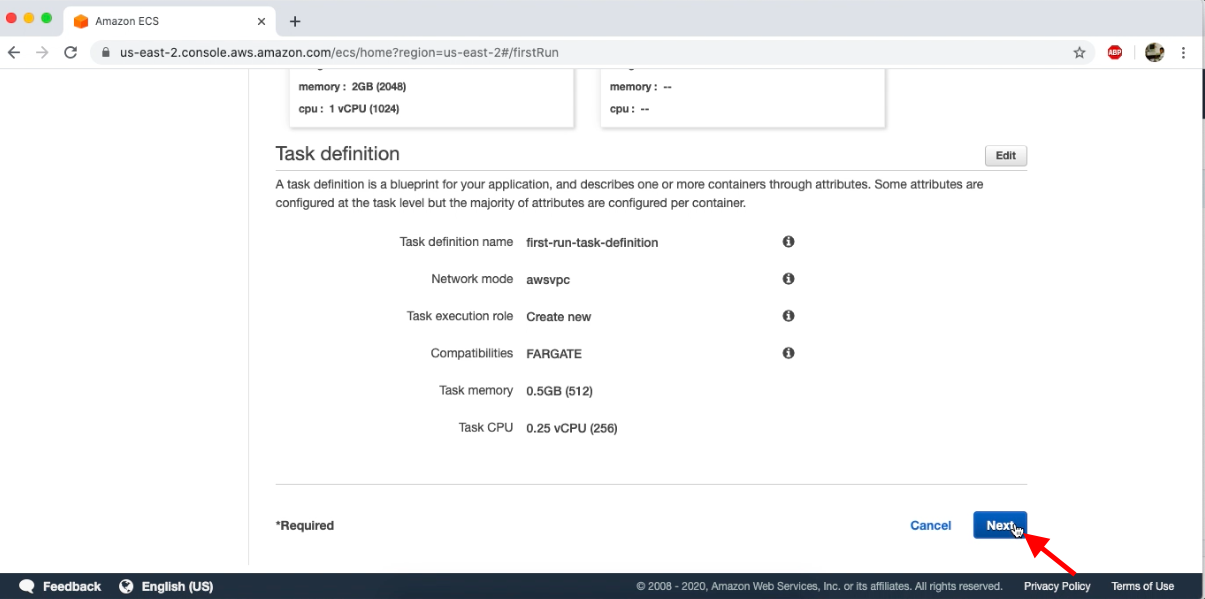Open the tooltip icon beside Network mode

(x=788, y=279)
